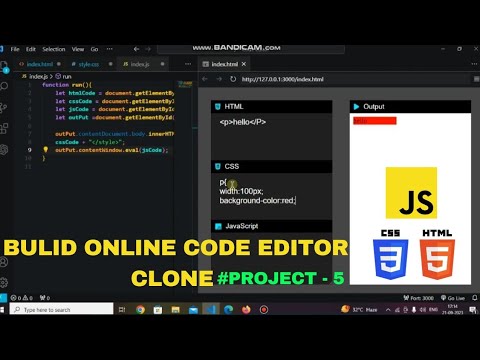
Task: Go forward in the preview browser
Action: [x=219, y=79]
